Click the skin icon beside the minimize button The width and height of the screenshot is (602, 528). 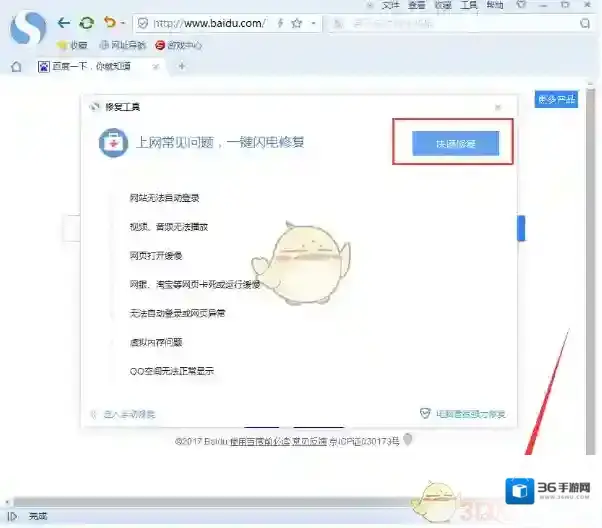point(521,5)
